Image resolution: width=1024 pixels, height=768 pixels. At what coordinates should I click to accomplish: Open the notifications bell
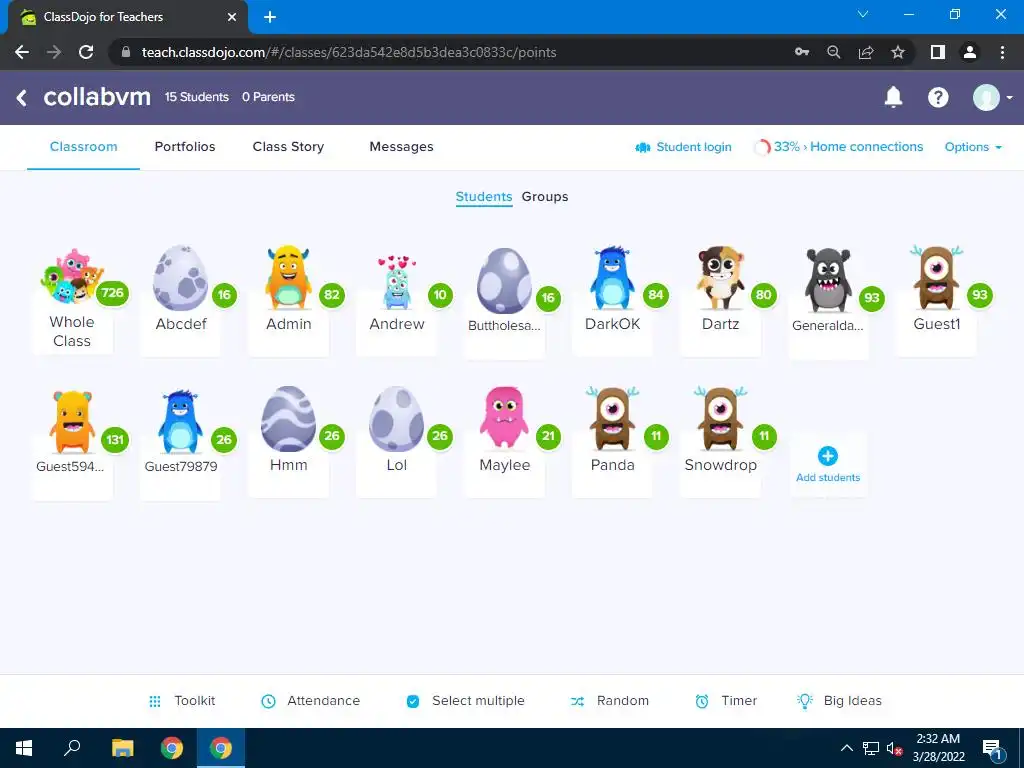click(x=893, y=97)
